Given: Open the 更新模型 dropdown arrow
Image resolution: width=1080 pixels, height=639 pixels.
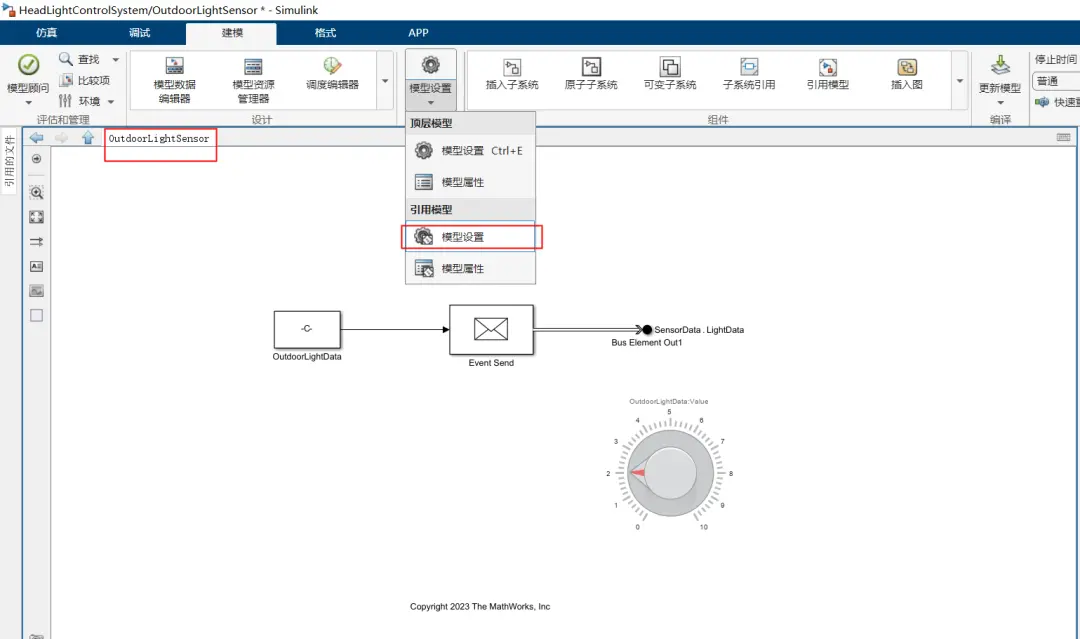Looking at the screenshot, I should [x=1000, y=103].
